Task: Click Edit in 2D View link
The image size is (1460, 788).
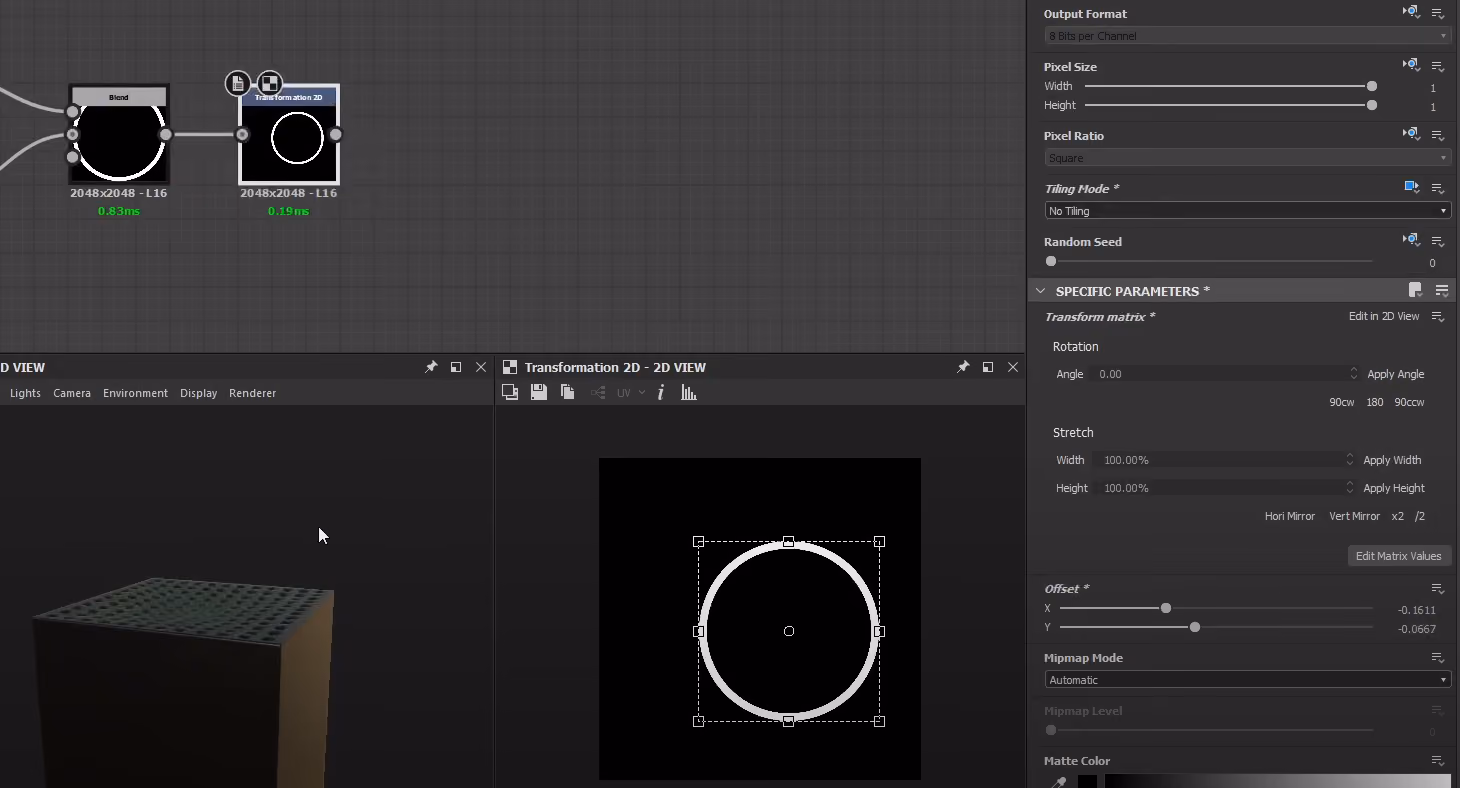Action: coord(1384,317)
